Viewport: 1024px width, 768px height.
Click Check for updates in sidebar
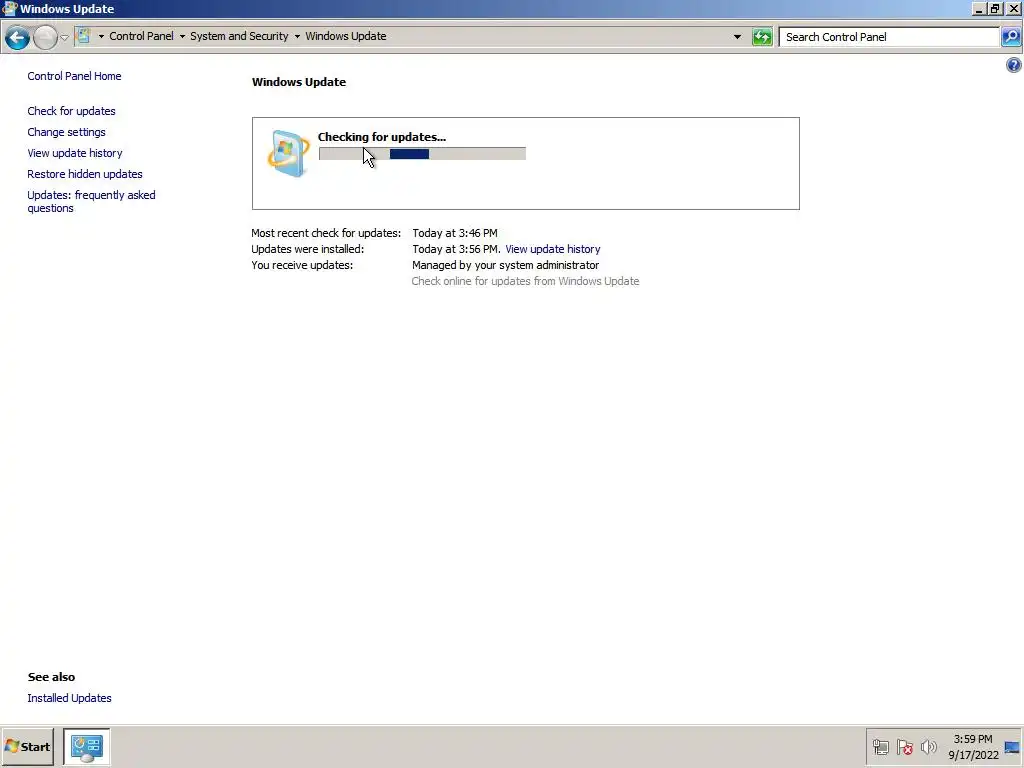(x=71, y=111)
